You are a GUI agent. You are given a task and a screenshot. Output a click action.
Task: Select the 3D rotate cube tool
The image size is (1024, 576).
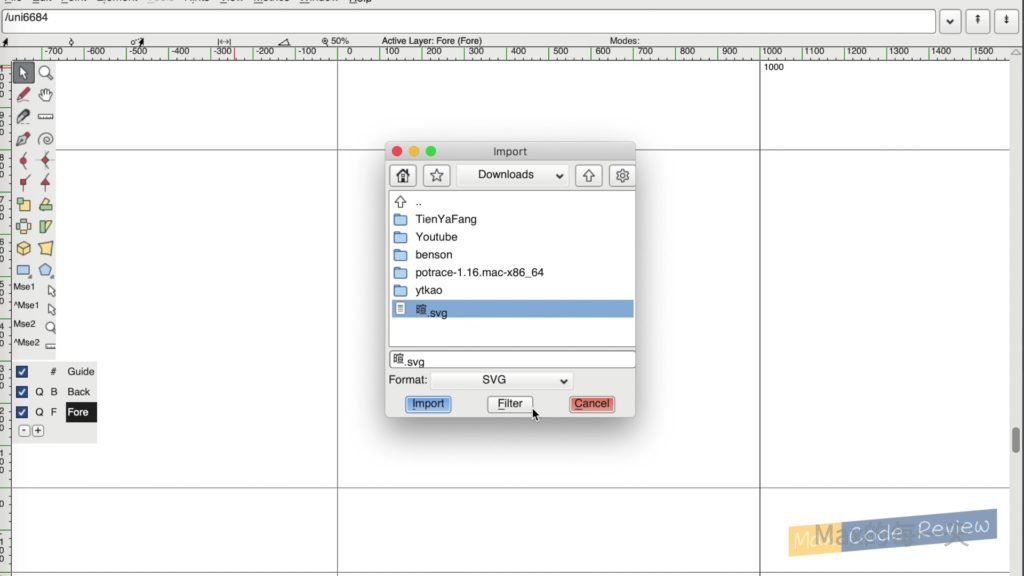(x=23, y=248)
